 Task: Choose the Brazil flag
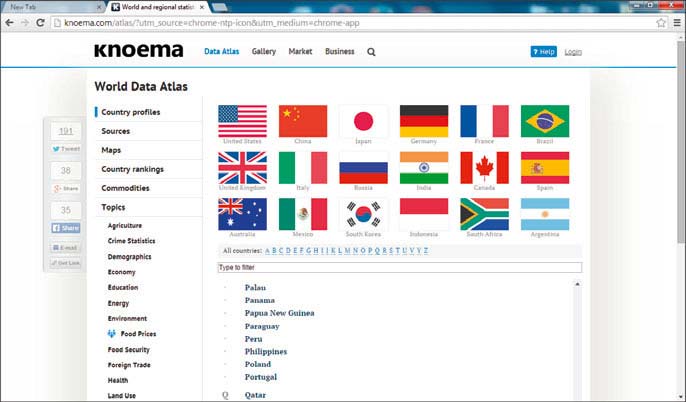coord(545,121)
